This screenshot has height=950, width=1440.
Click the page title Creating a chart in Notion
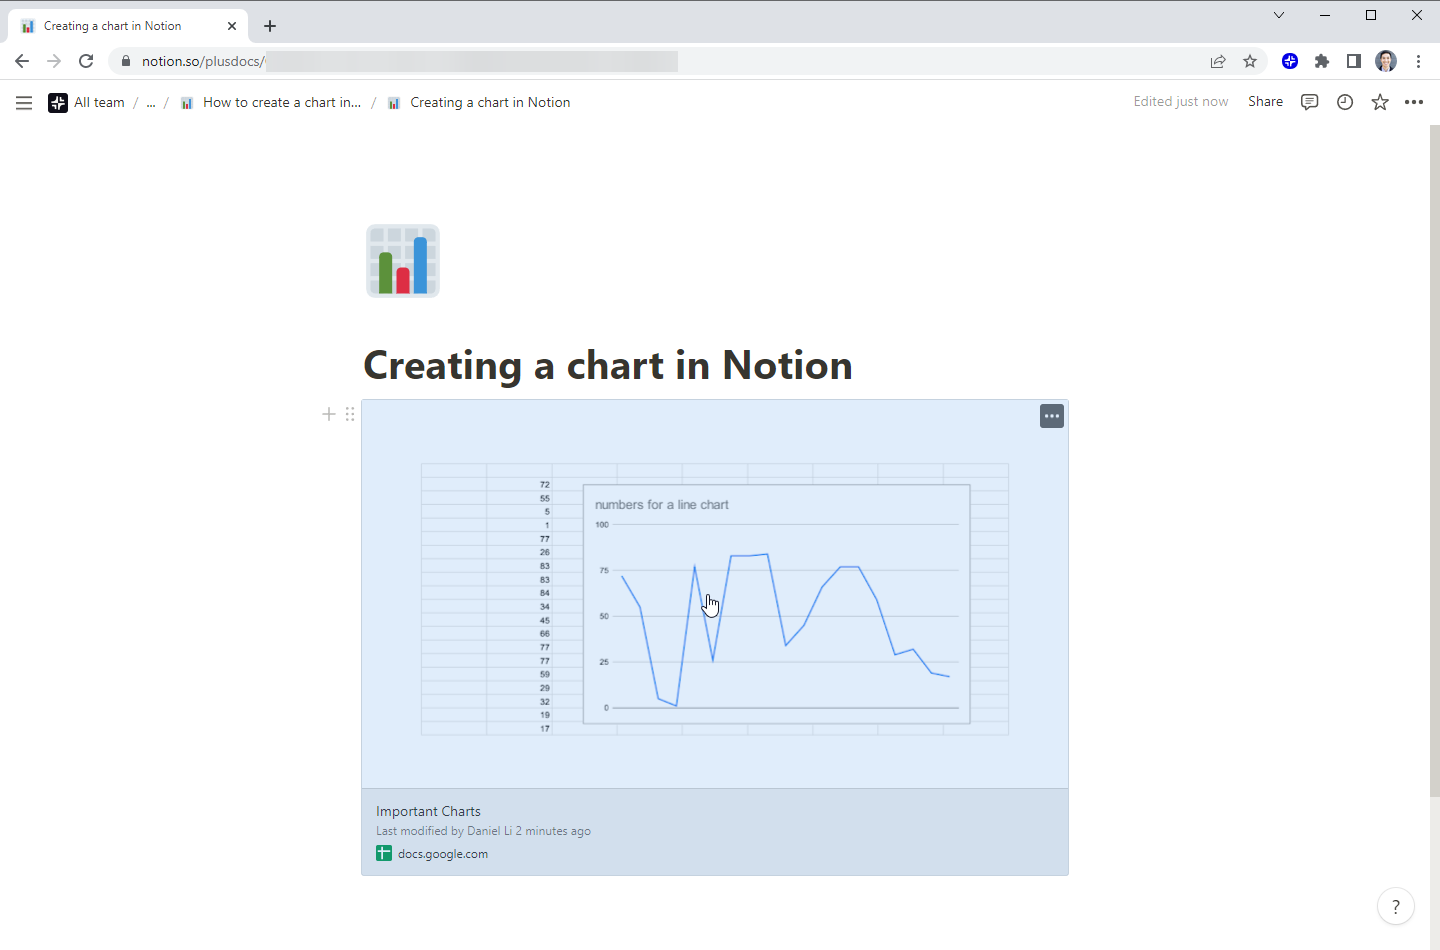pyautogui.click(x=608, y=366)
